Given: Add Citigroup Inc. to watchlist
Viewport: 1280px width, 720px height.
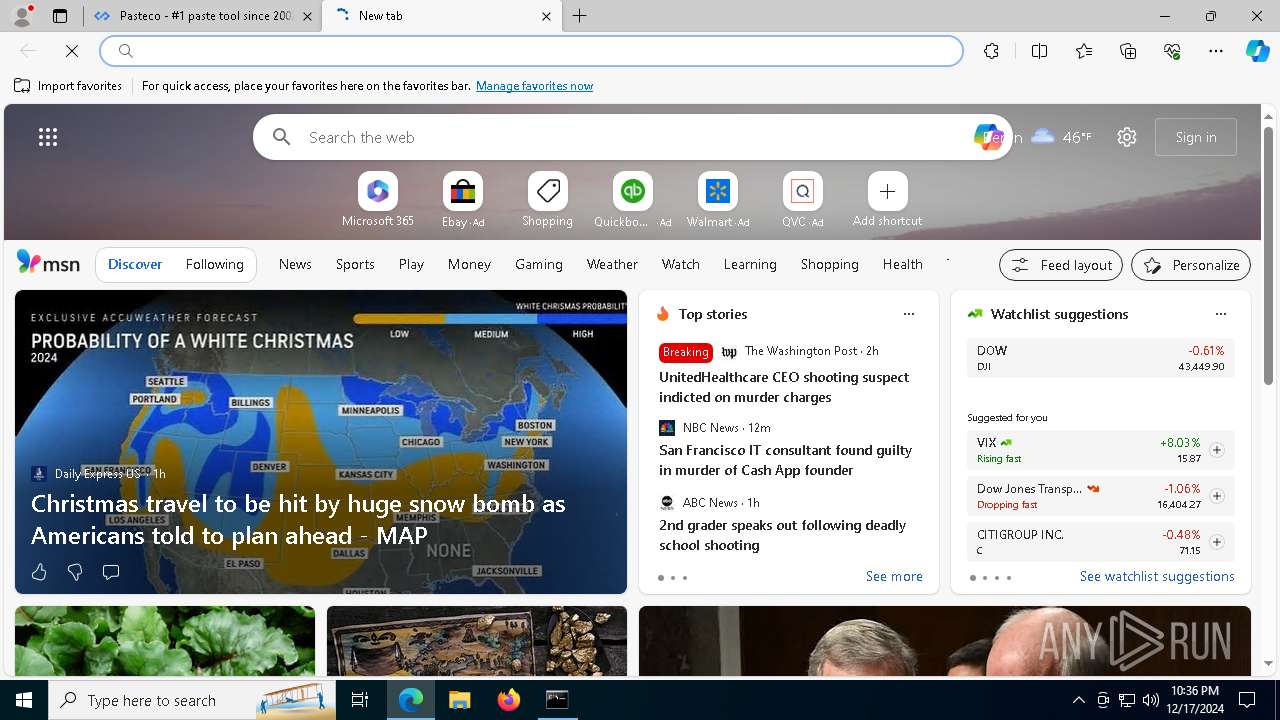Looking at the screenshot, I should click(1216, 542).
